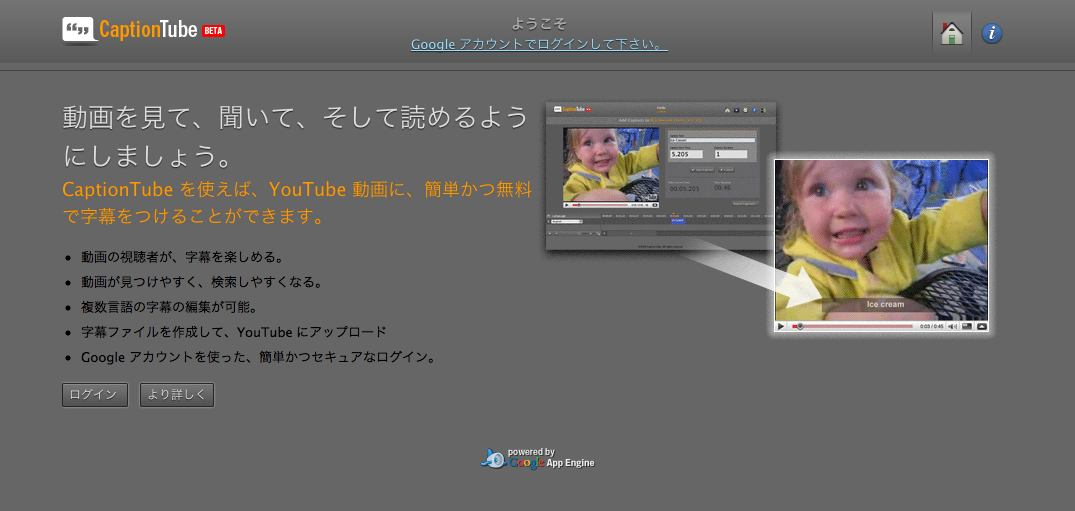The width and height of the screenshot is (1075, 511).
Task: Click the orange CaptionTube を使えば tagline
Action: coord(297,203)
